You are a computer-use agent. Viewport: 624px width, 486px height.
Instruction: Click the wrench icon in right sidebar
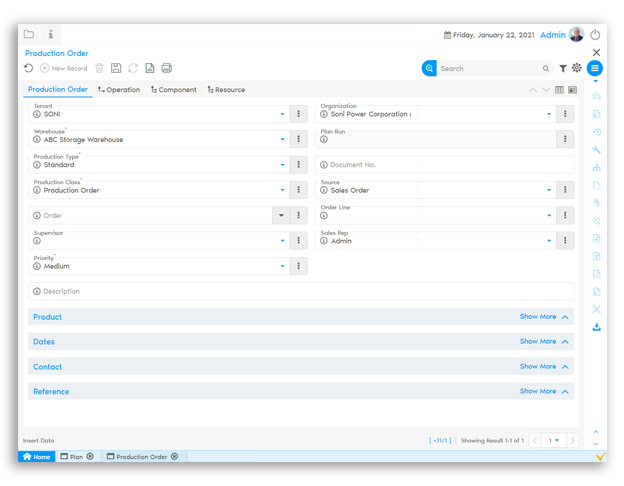click(597, 150)
